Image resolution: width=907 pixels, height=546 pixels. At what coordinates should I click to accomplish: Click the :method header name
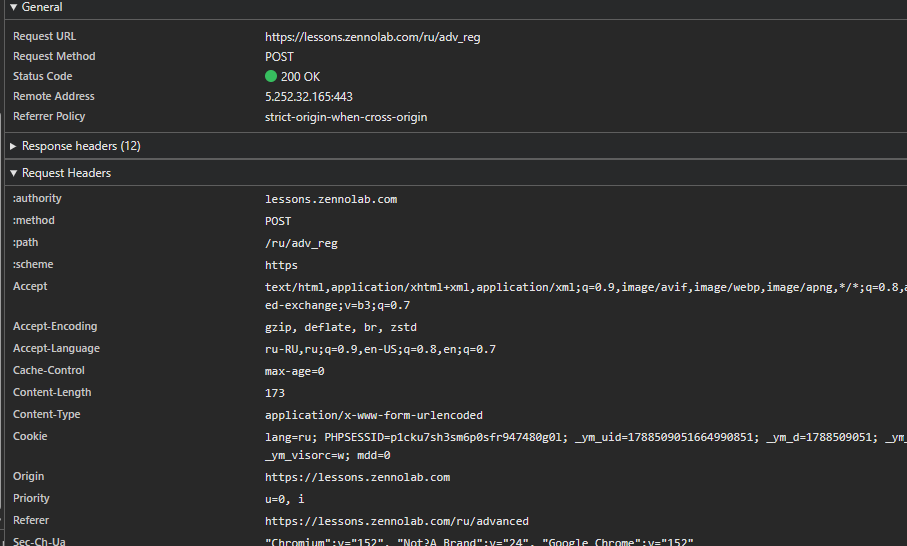[34, 220]
